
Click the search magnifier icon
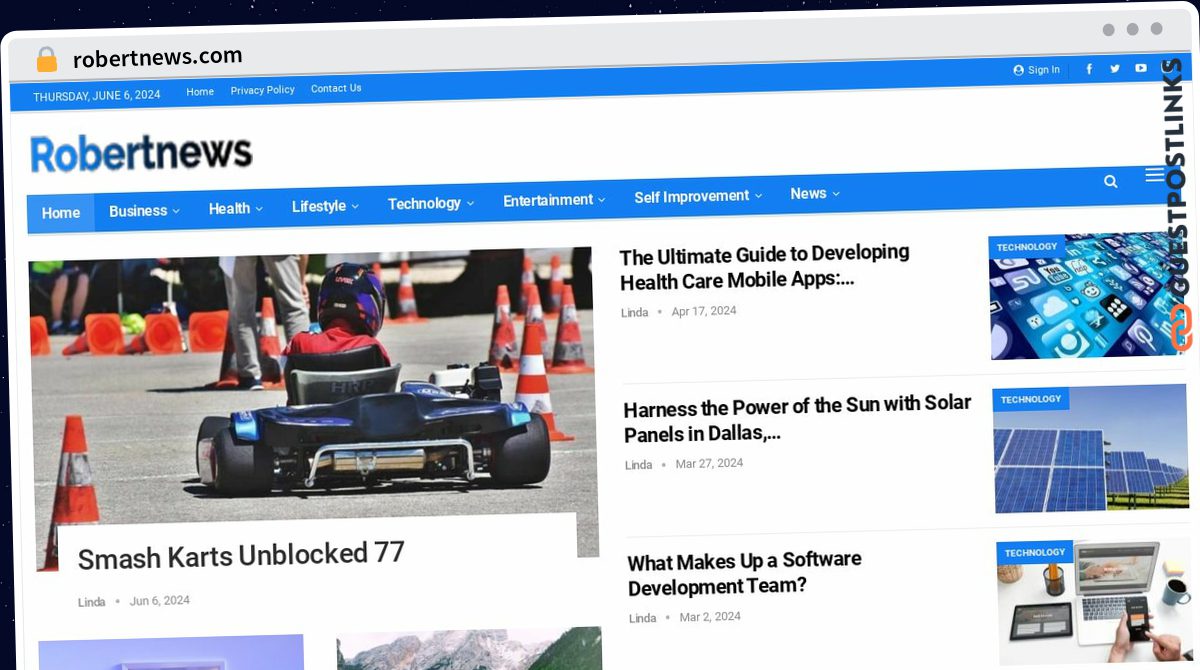[1111, 181]
